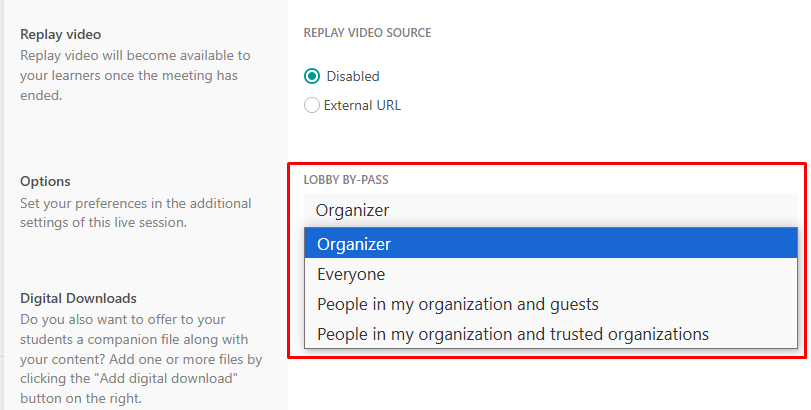Image resolution: width=811 pixels, height=410 pixels.
Task: Click the LOBBY BY-PASS label
Action: tap(346, 180)
